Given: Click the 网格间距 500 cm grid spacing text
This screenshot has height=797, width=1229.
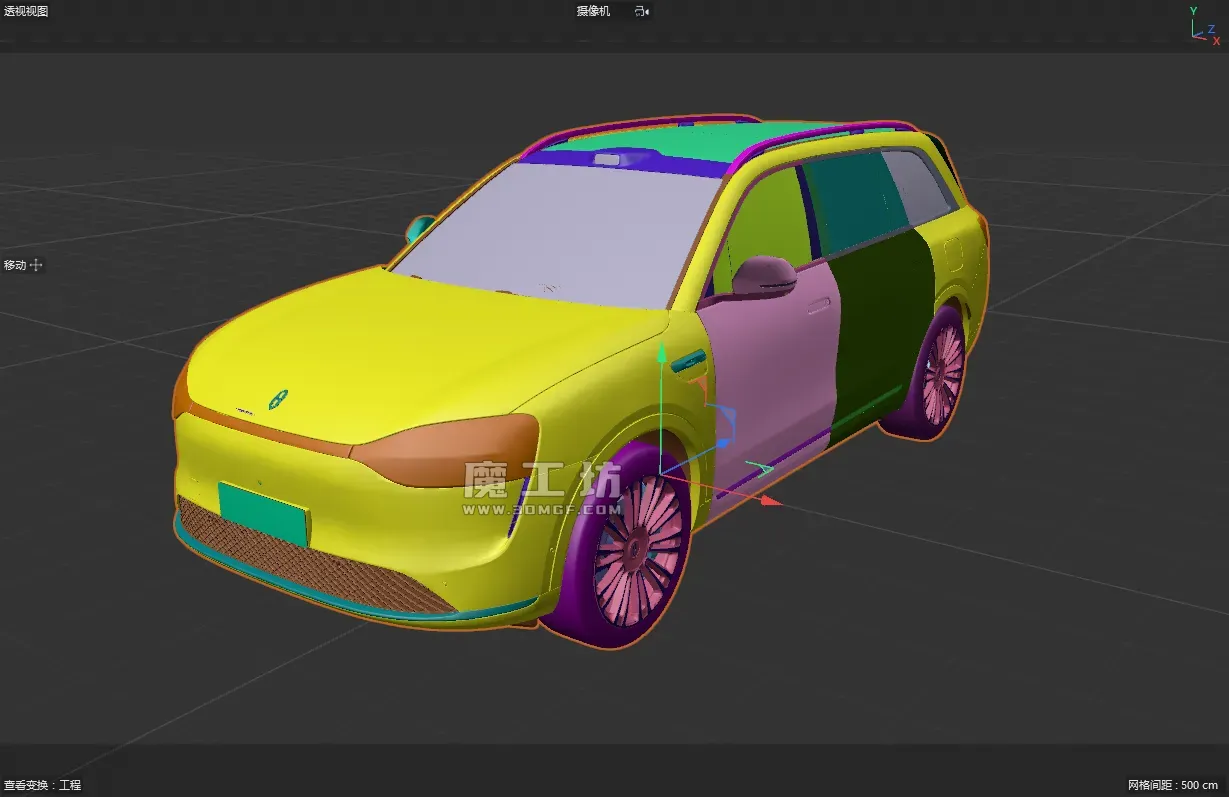Looking at the screenshot, I should [1172, 785].
